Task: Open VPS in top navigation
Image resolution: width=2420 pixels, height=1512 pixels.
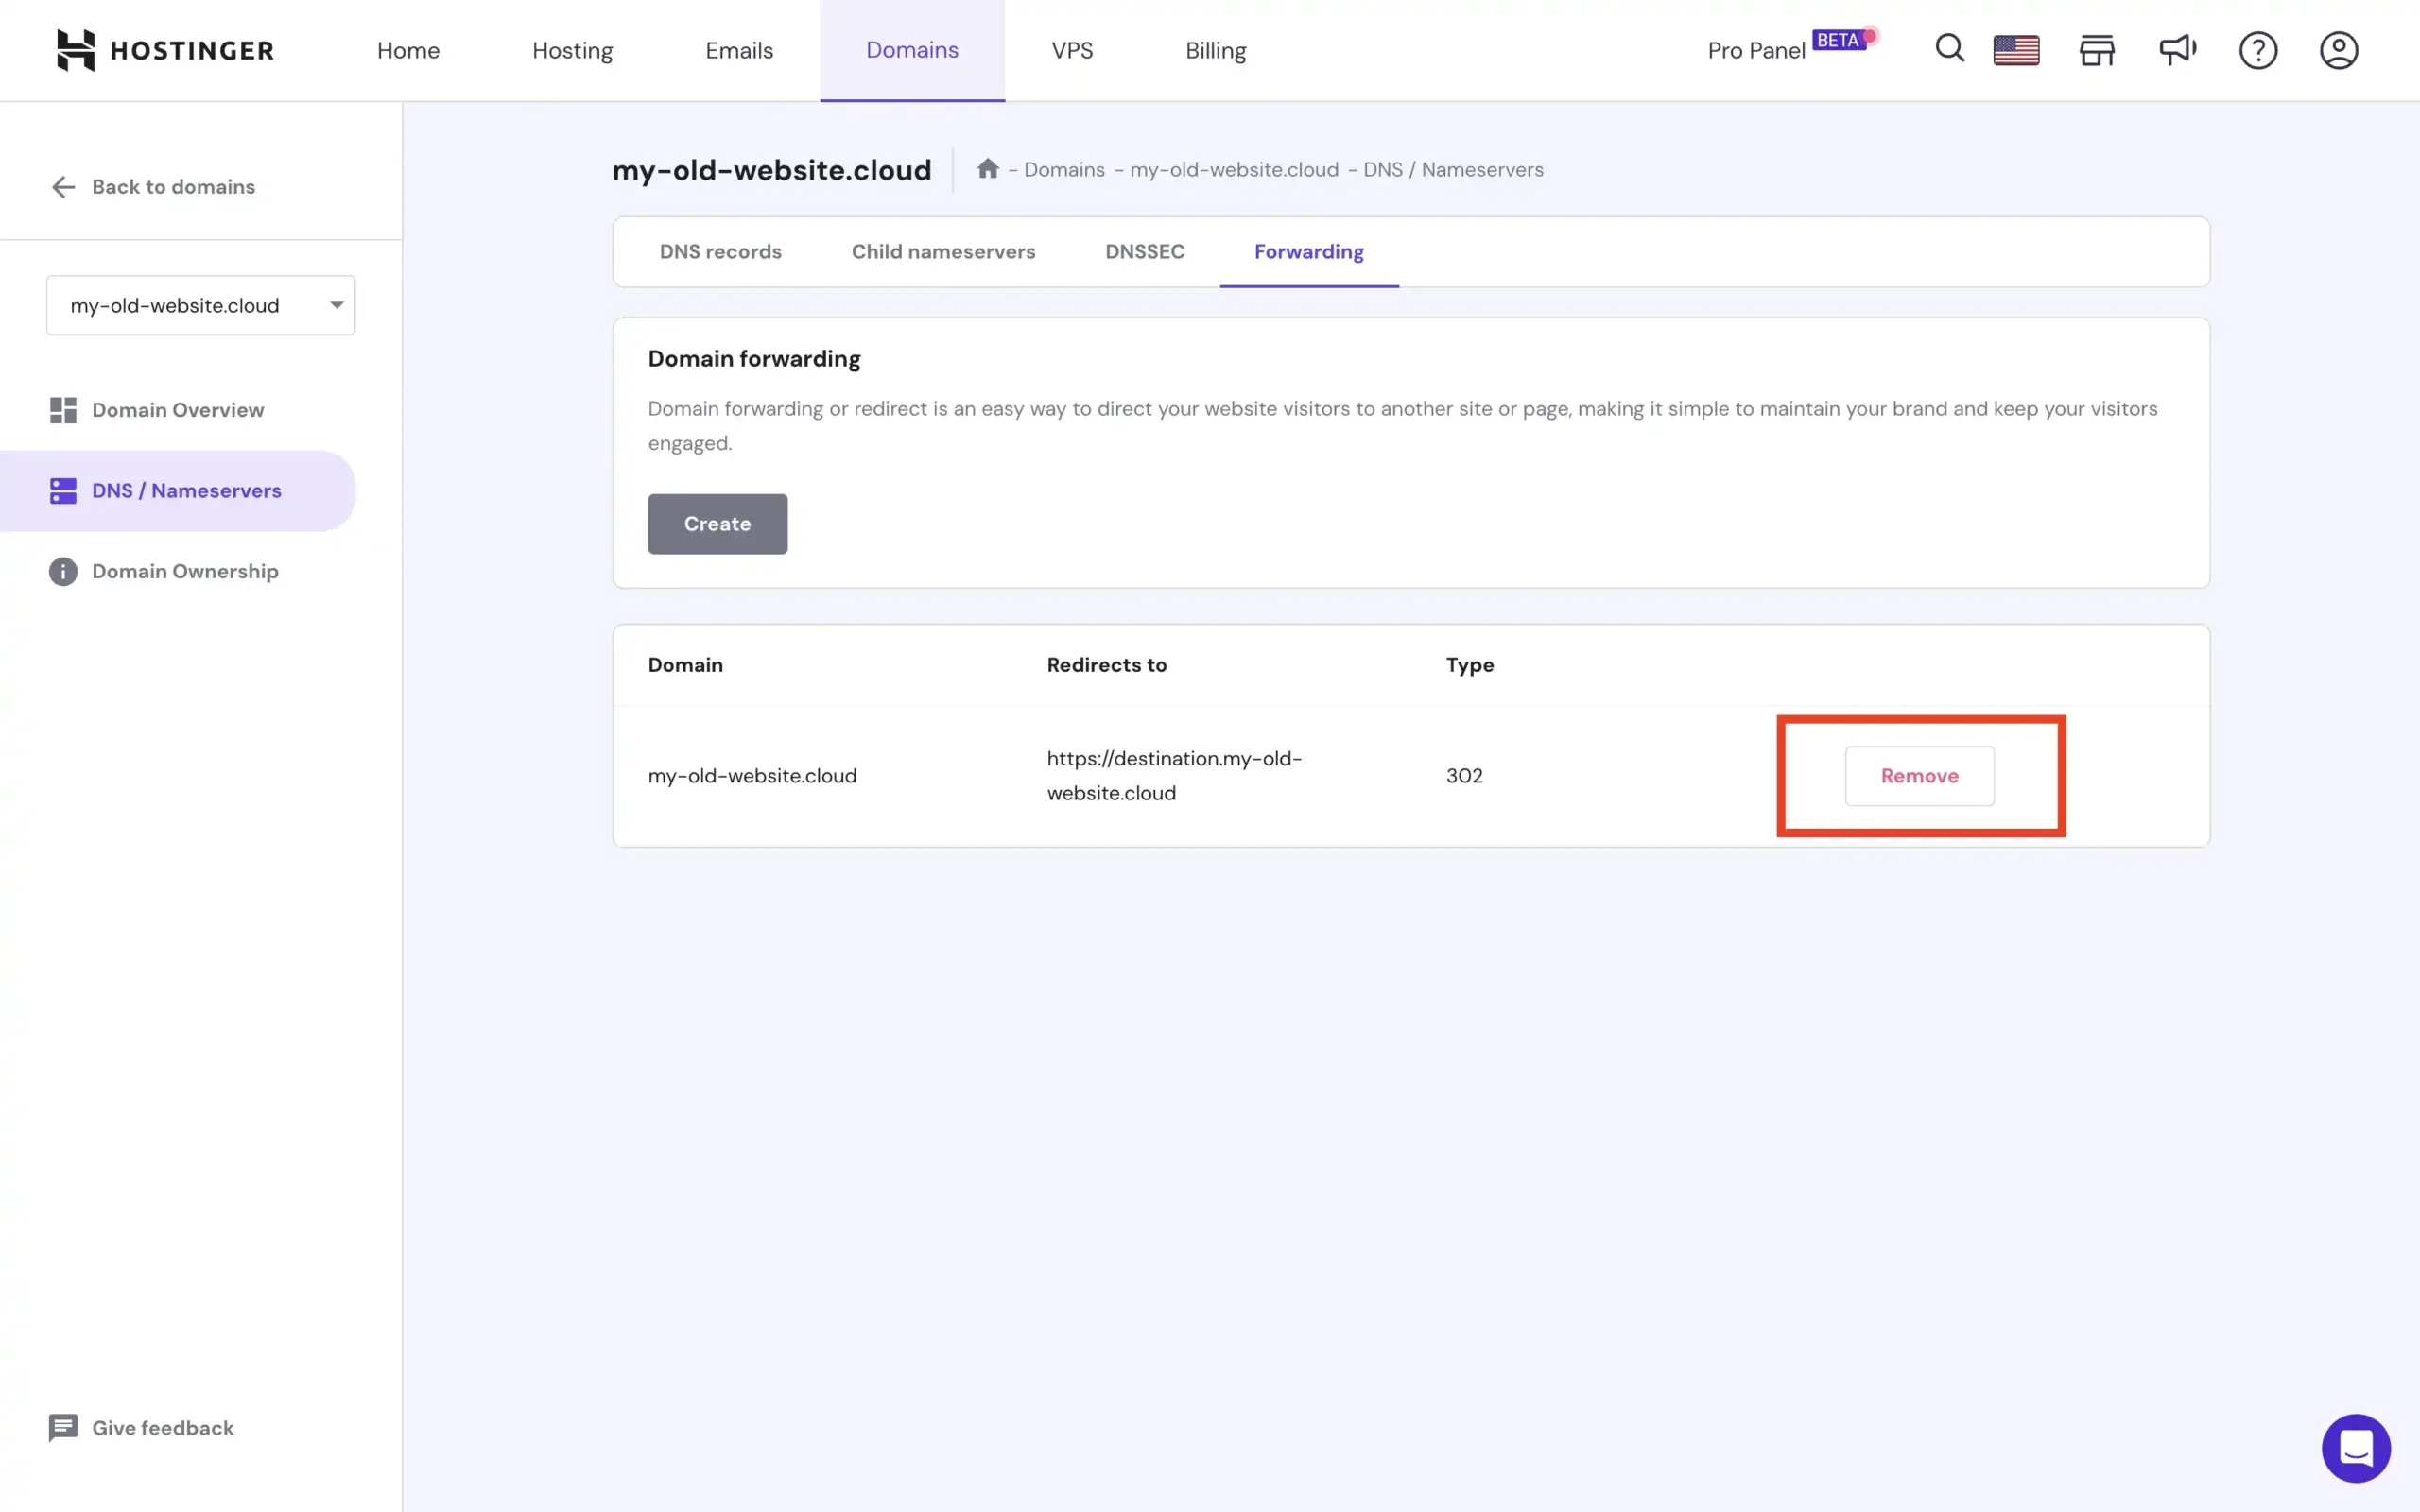Action: 1072,50
